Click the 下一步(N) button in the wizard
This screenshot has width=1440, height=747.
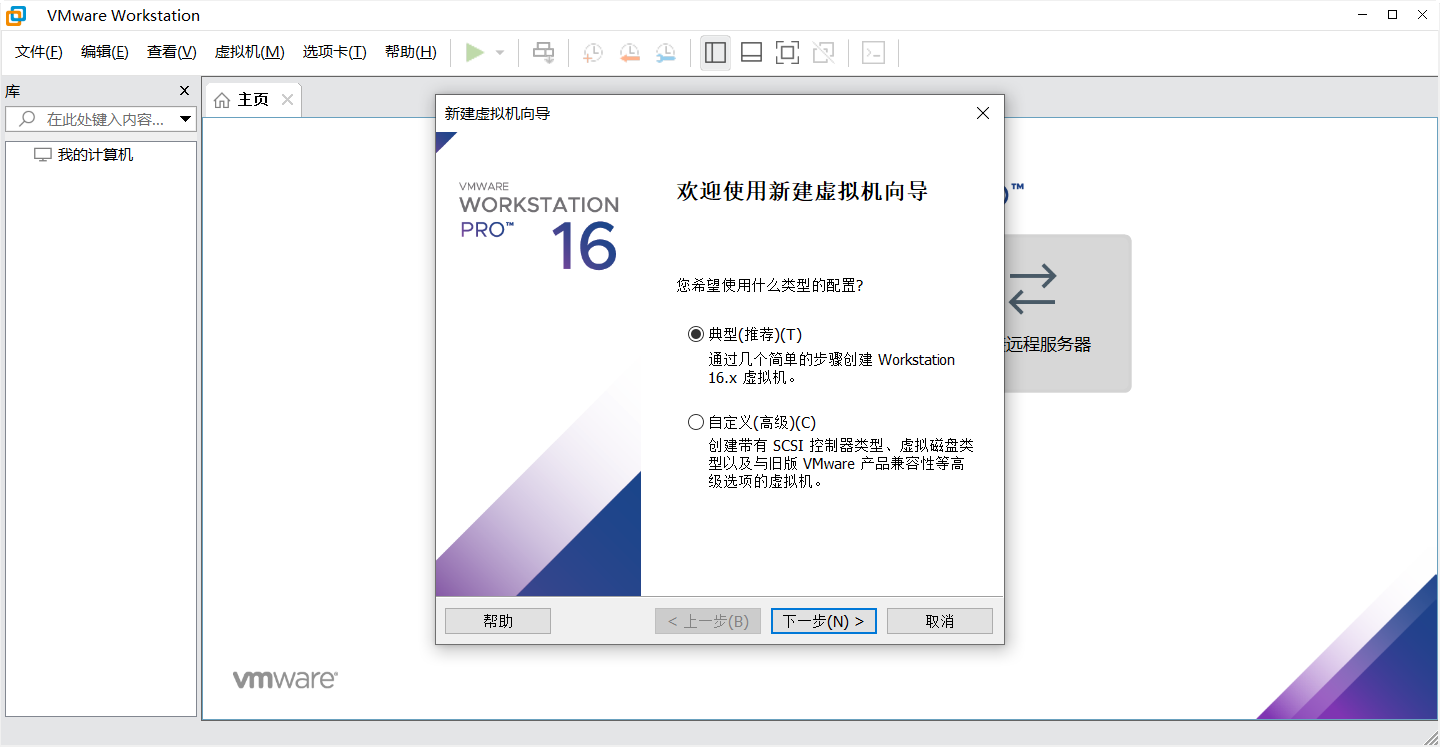[x=823, y=620]
